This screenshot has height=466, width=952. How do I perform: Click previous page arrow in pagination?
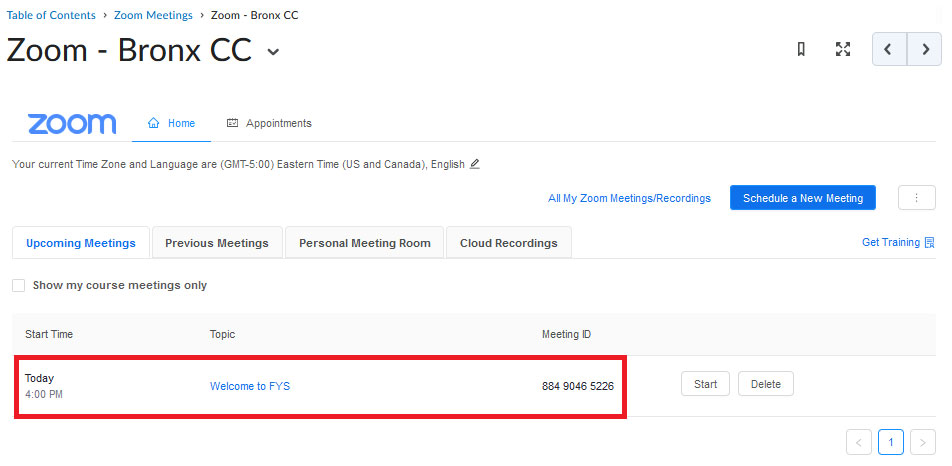(x=859, y=442)
